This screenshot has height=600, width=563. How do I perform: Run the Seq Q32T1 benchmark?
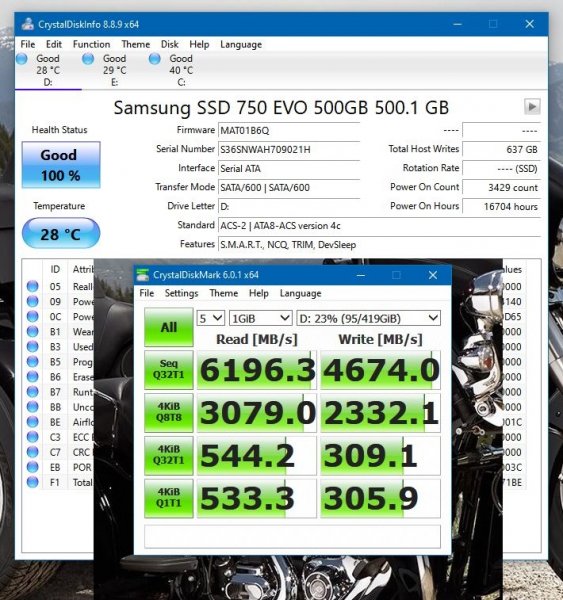(x=169, y=370)
